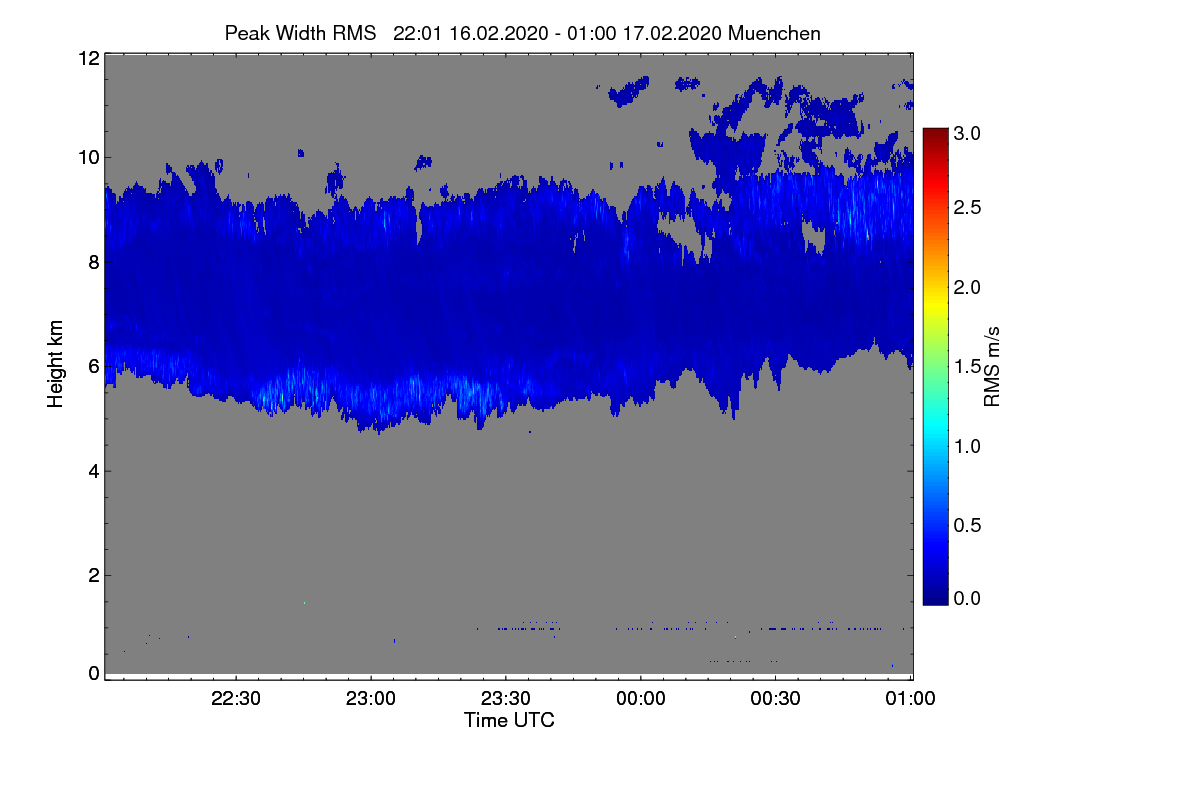Click the 23:30 time axis label
Screen dimensions: 1200x800
pos(506,699)
